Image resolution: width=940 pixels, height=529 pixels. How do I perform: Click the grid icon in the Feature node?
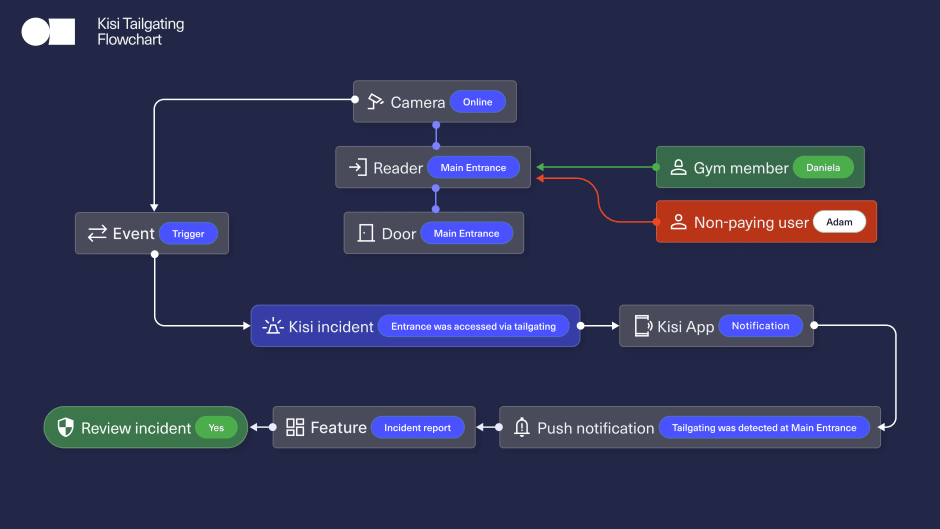tap(295, 427)
